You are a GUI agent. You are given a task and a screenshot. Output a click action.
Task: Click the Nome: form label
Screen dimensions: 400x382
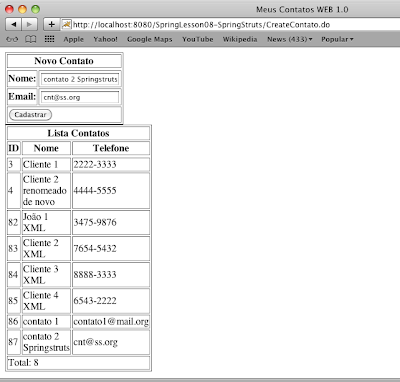[22, 79]
